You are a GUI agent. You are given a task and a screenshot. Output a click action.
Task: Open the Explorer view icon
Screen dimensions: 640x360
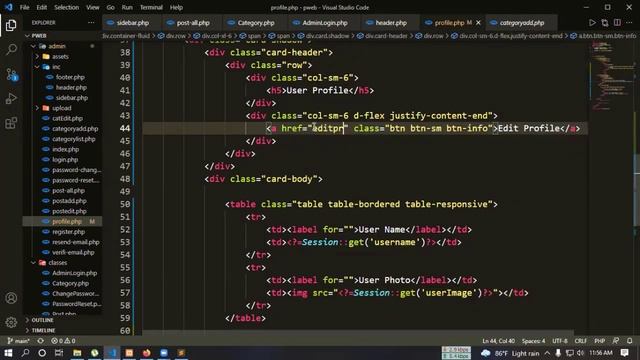click(11, 25)
